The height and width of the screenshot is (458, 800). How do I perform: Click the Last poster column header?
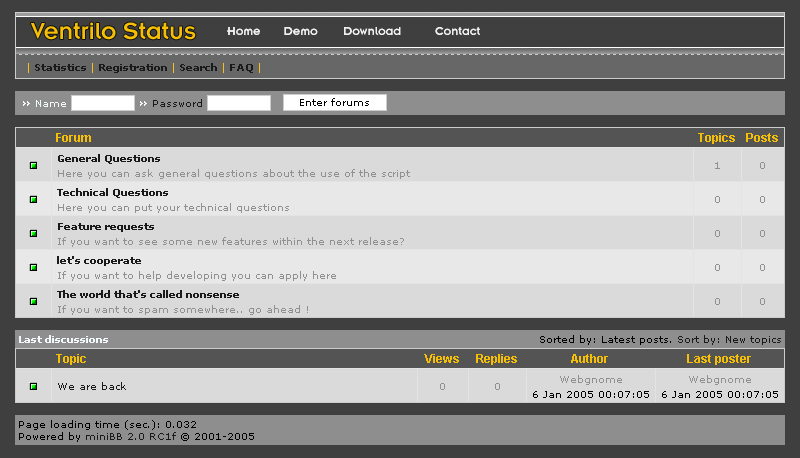point(718,359)
